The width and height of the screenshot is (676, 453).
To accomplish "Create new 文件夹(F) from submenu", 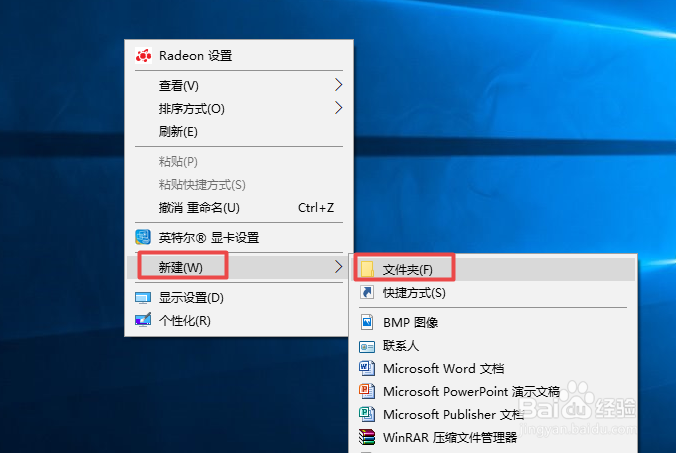I will (495, 269).
